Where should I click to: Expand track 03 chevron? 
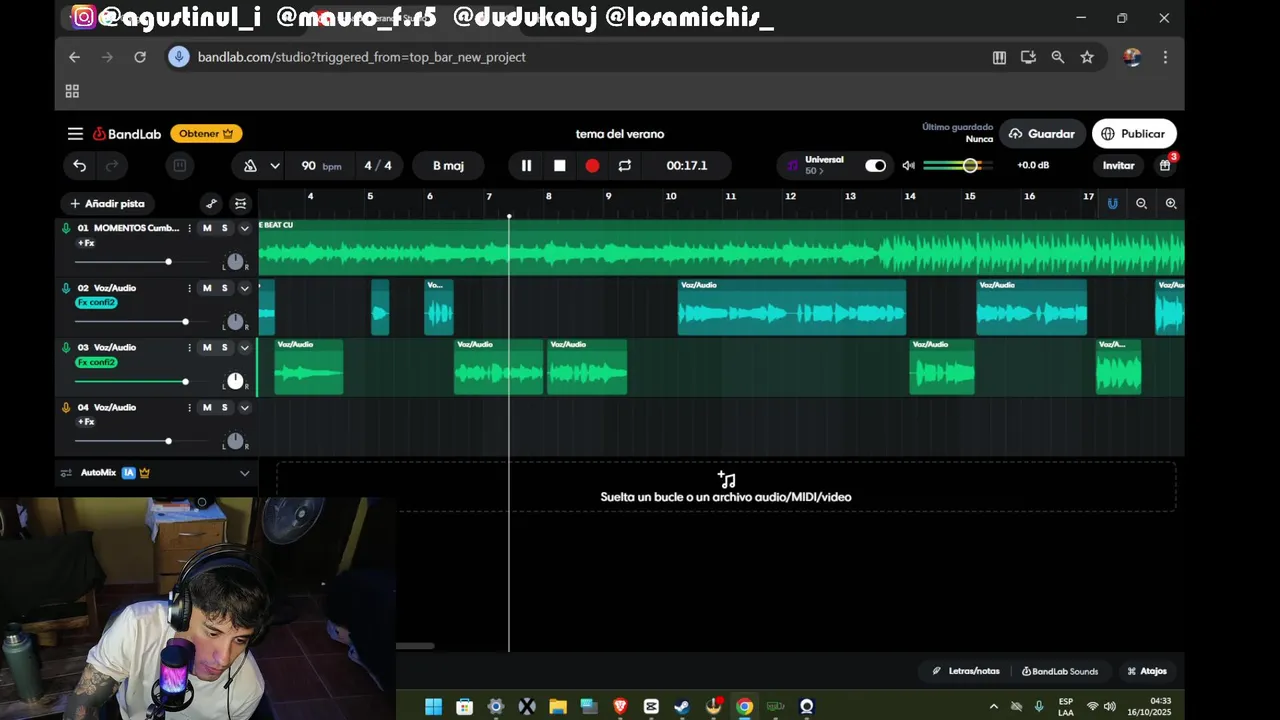coord(244,348)
